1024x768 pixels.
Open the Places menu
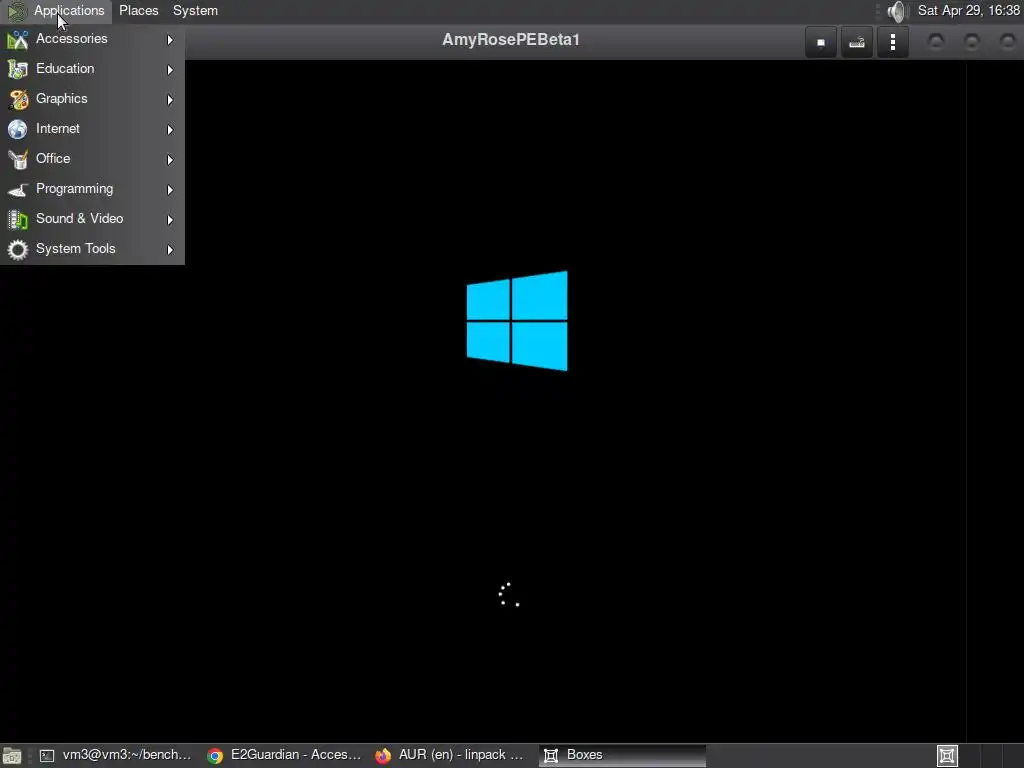tap(138, 10)
